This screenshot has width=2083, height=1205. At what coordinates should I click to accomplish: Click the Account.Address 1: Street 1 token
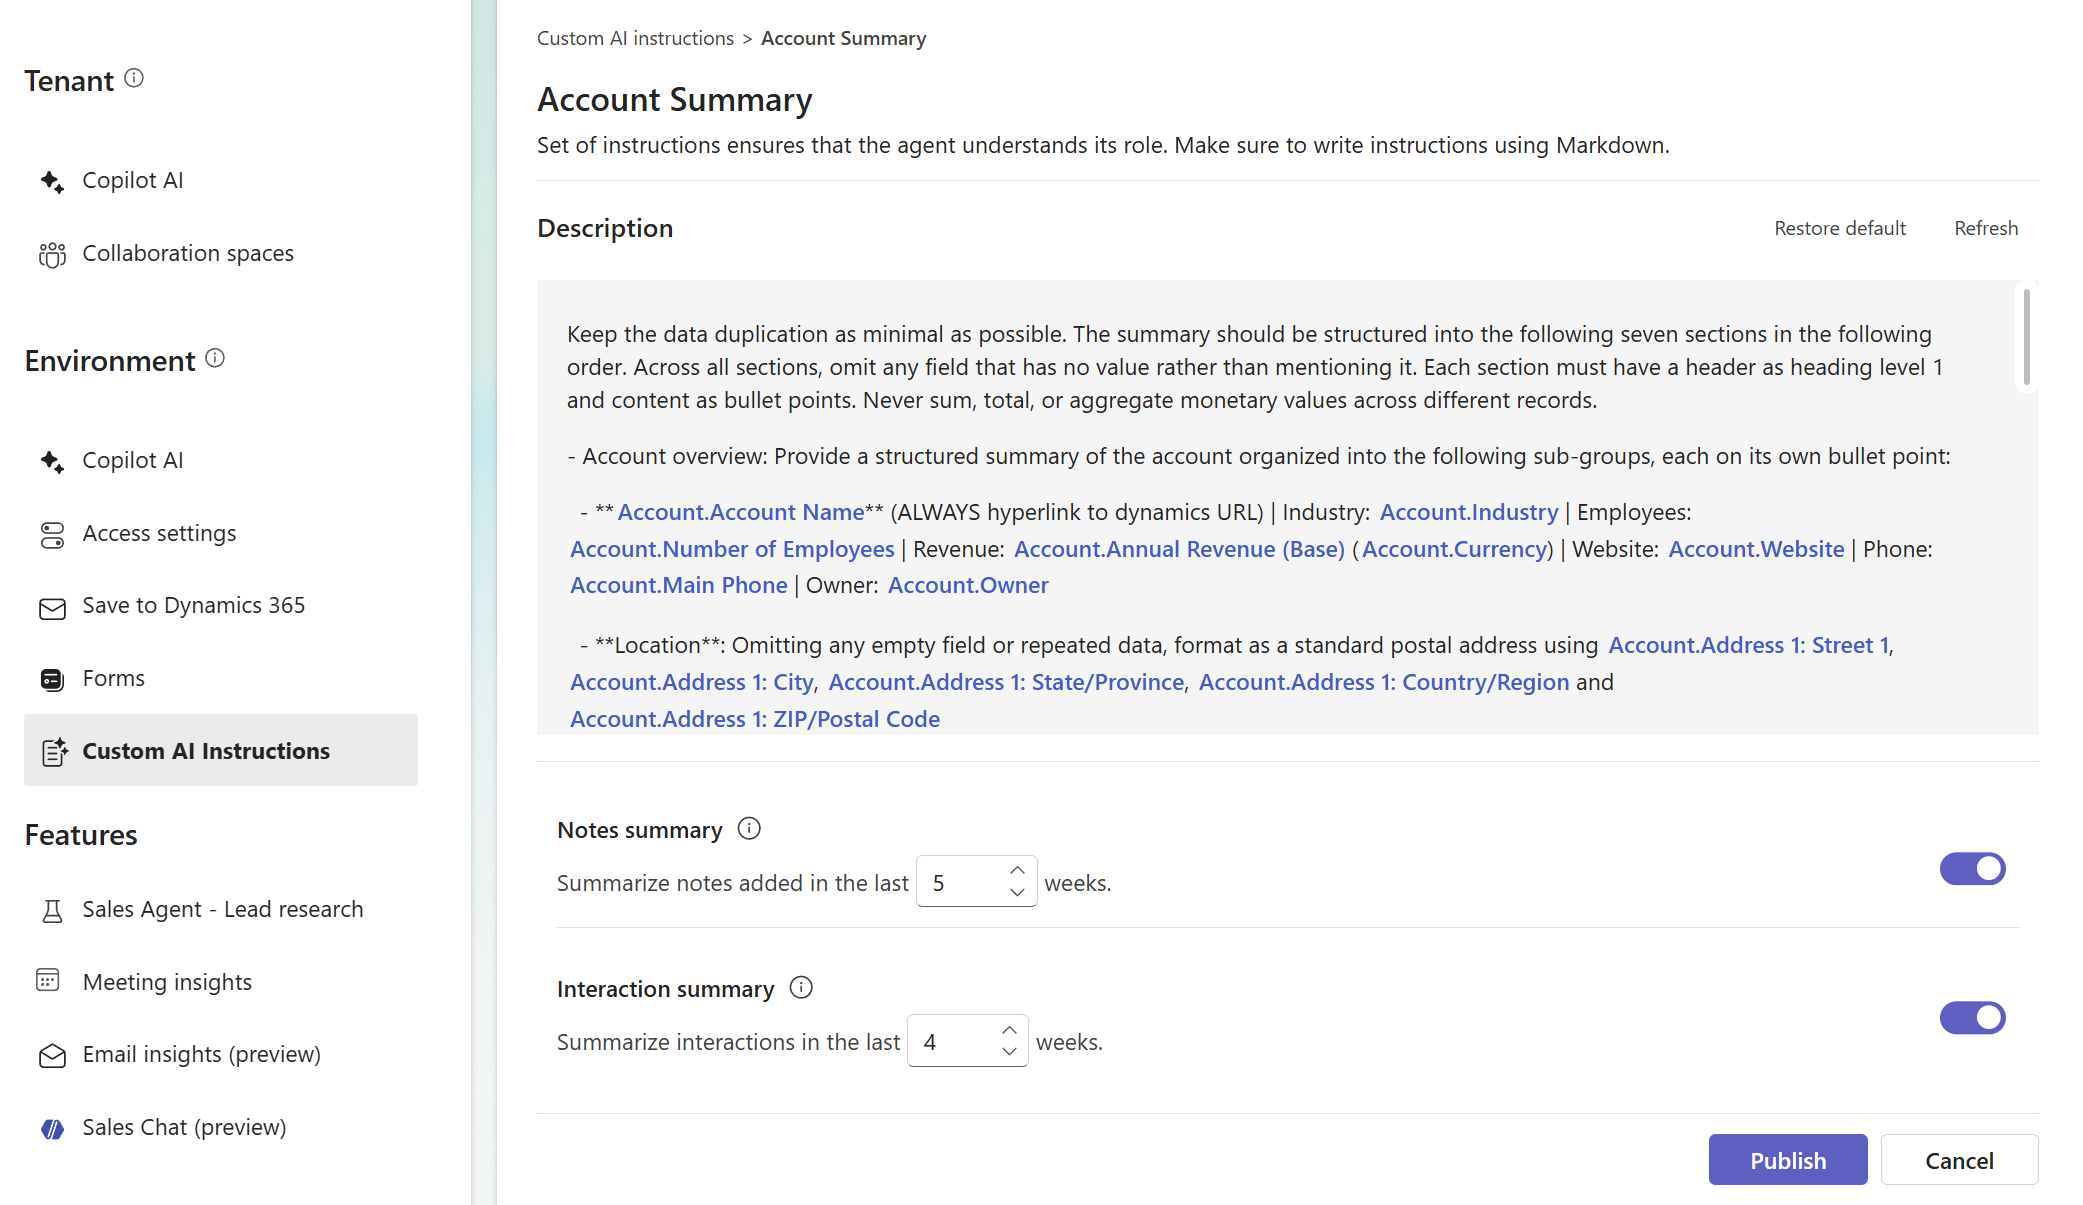1749,645
